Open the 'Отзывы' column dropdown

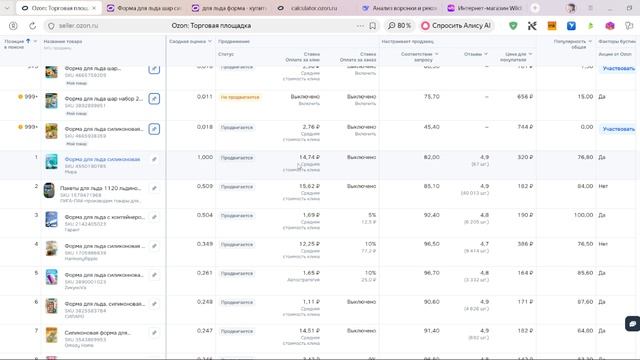(486, 54)
